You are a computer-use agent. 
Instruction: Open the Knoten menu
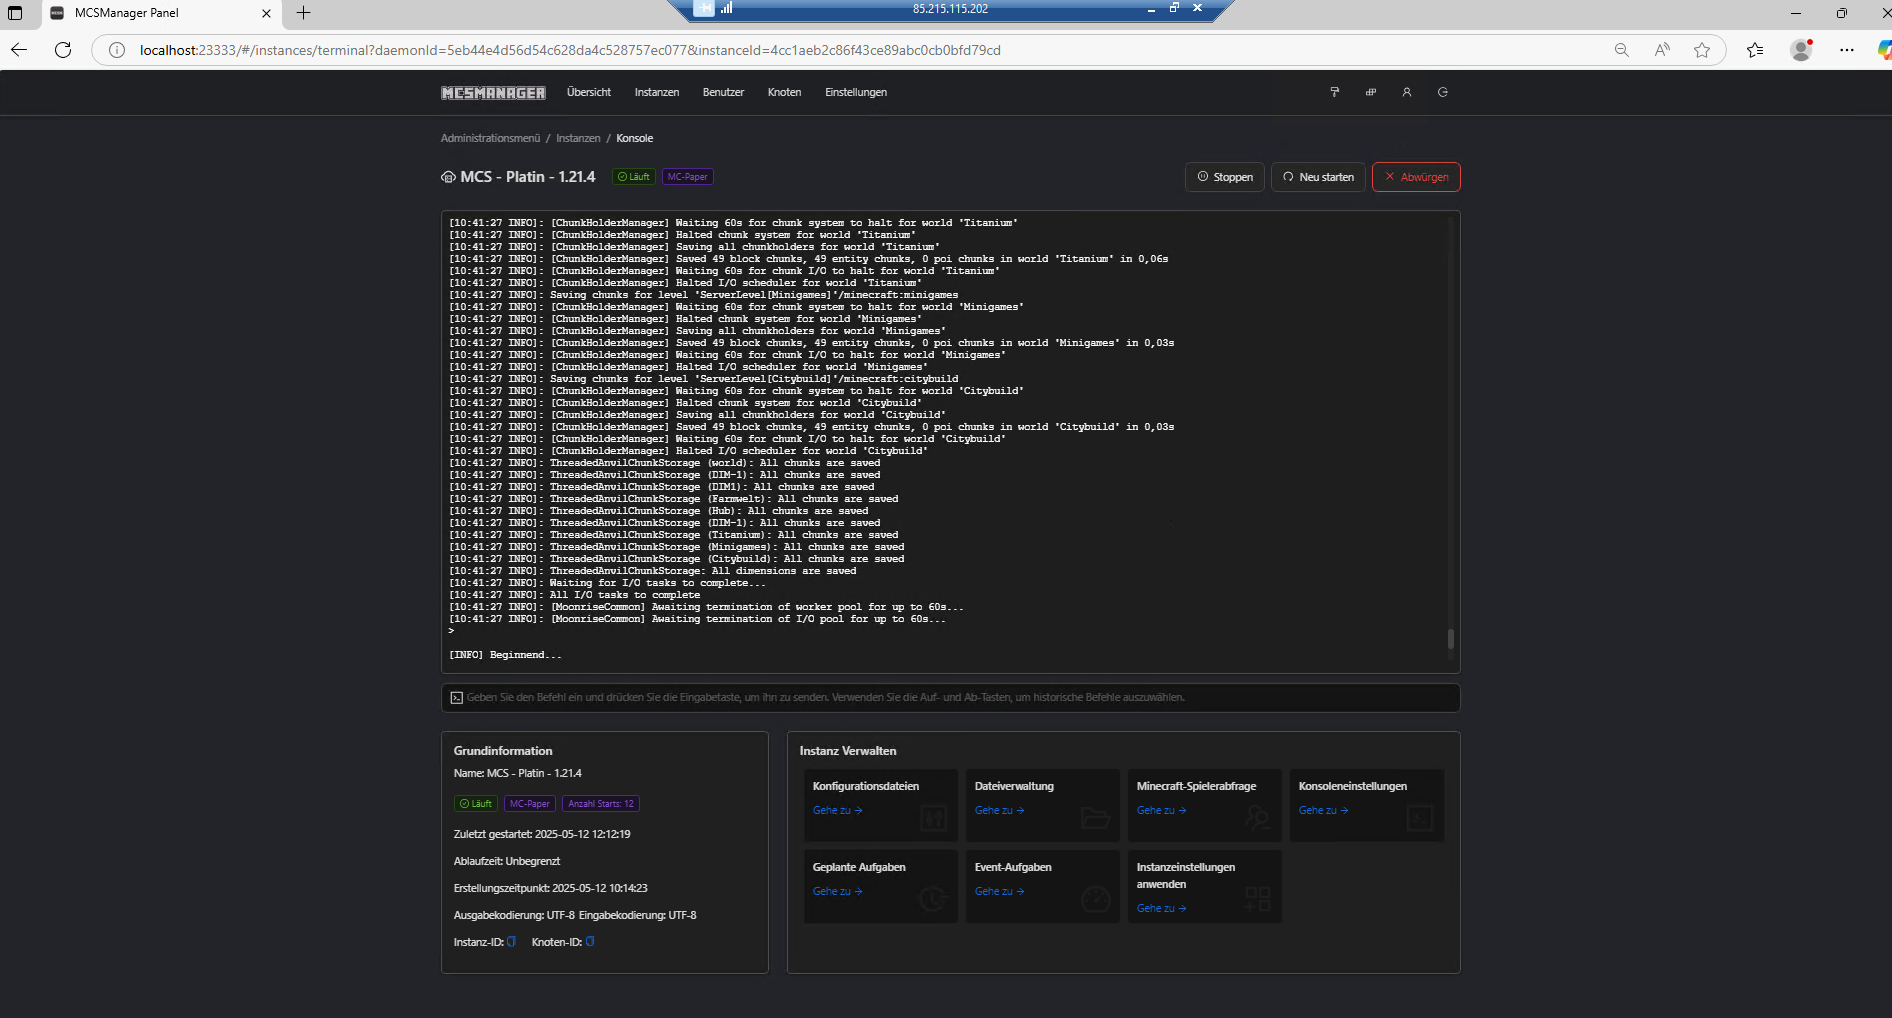pos(784,92)
